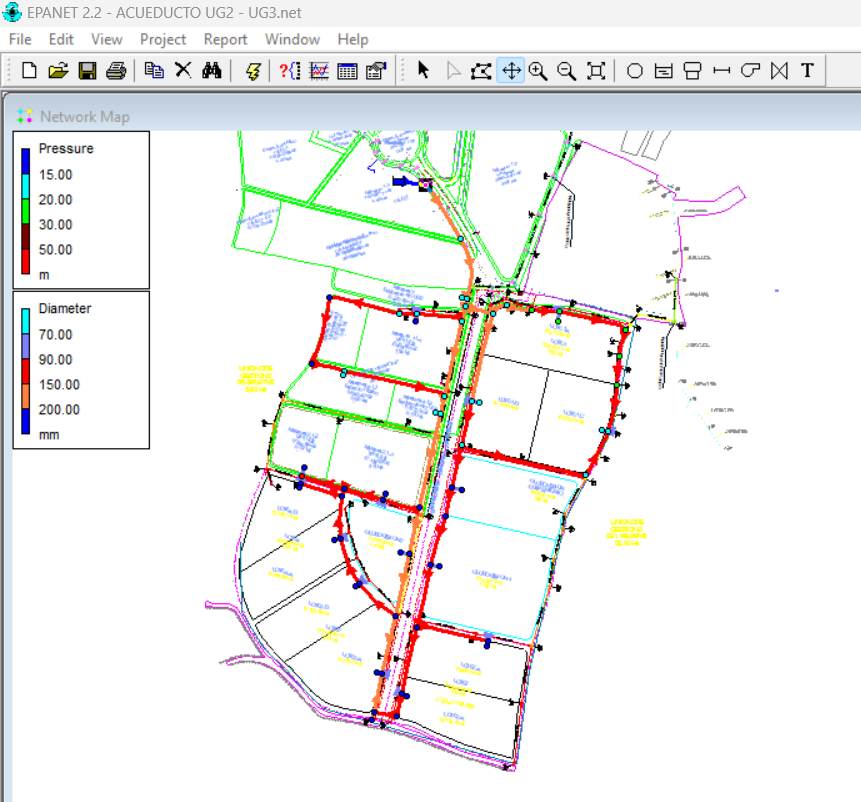The width and height of the screenshot is (861, 802).
Task: Click the Full Extent zoom icon
Action: pos(596,70)
